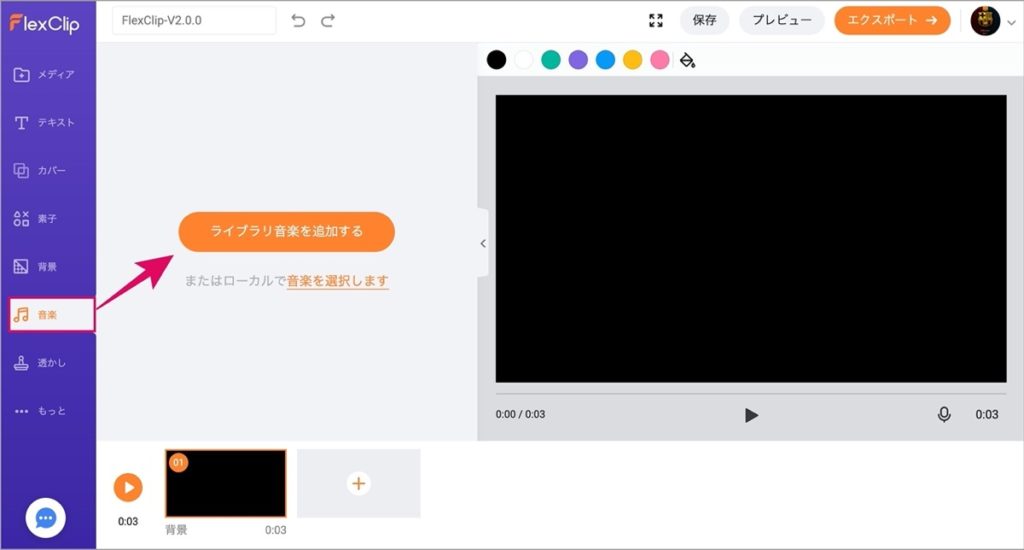Screen dimensions: 1024x550
Task: Open the paint bucket custom color picker
Action: 687,60
